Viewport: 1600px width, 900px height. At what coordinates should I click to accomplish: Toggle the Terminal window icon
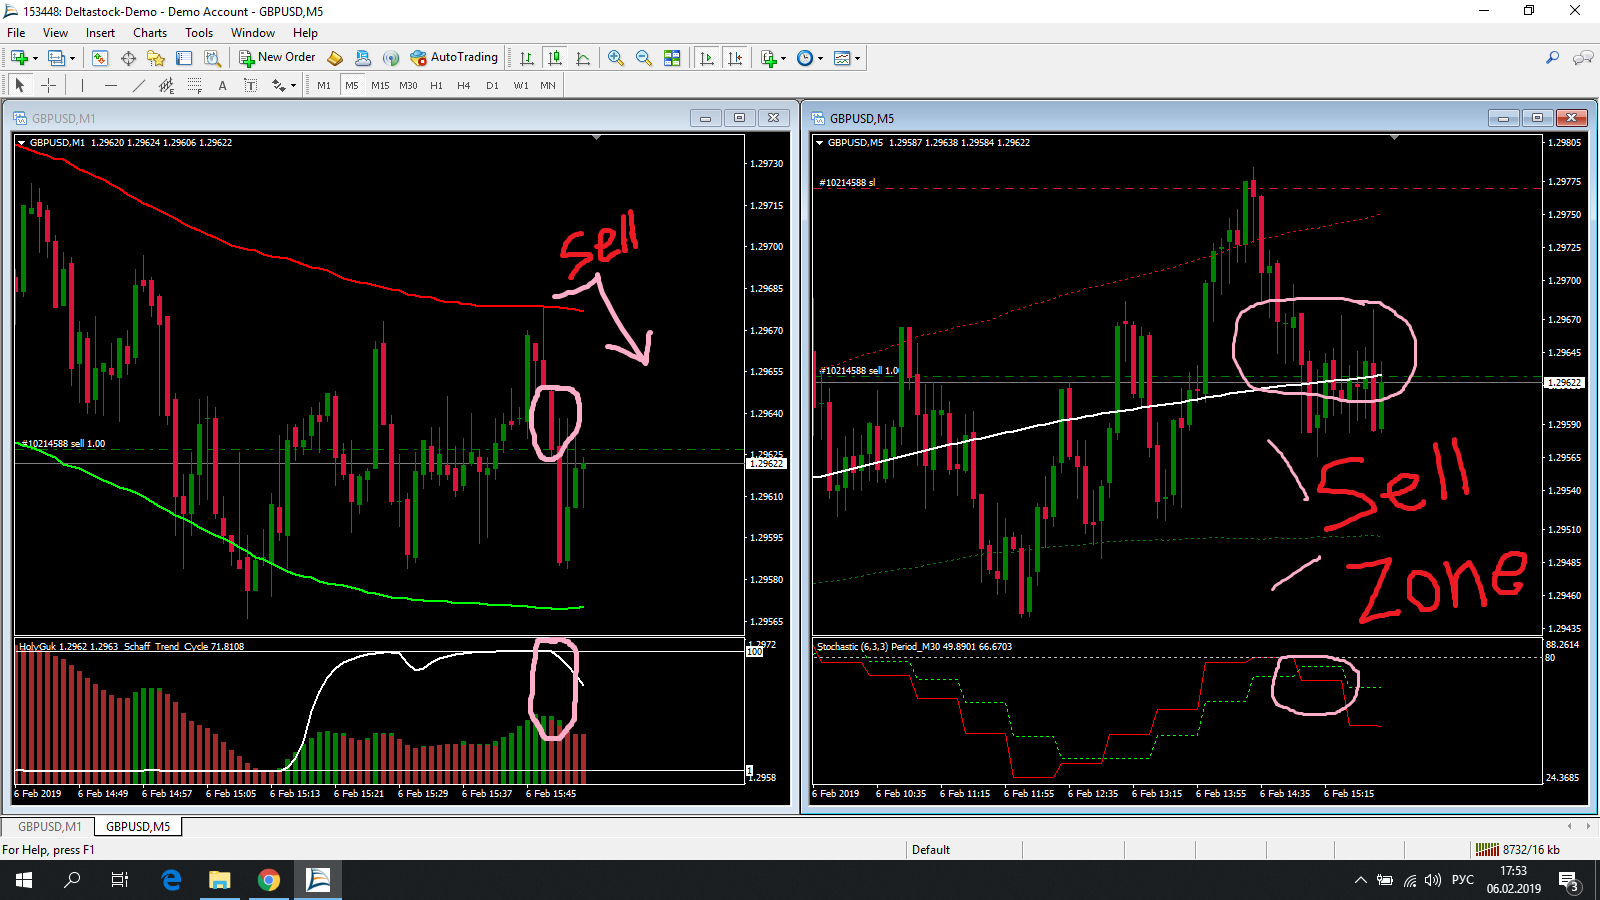184,58
